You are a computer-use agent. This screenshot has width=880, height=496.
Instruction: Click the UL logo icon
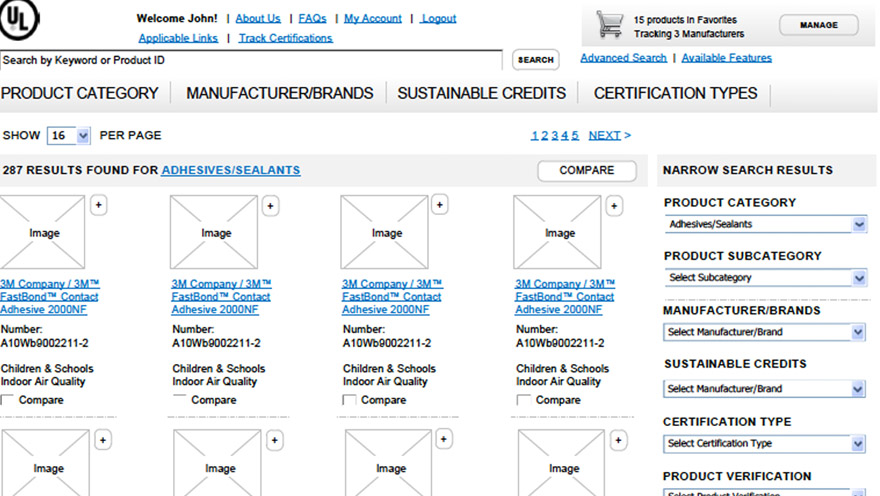pos(20,24)
